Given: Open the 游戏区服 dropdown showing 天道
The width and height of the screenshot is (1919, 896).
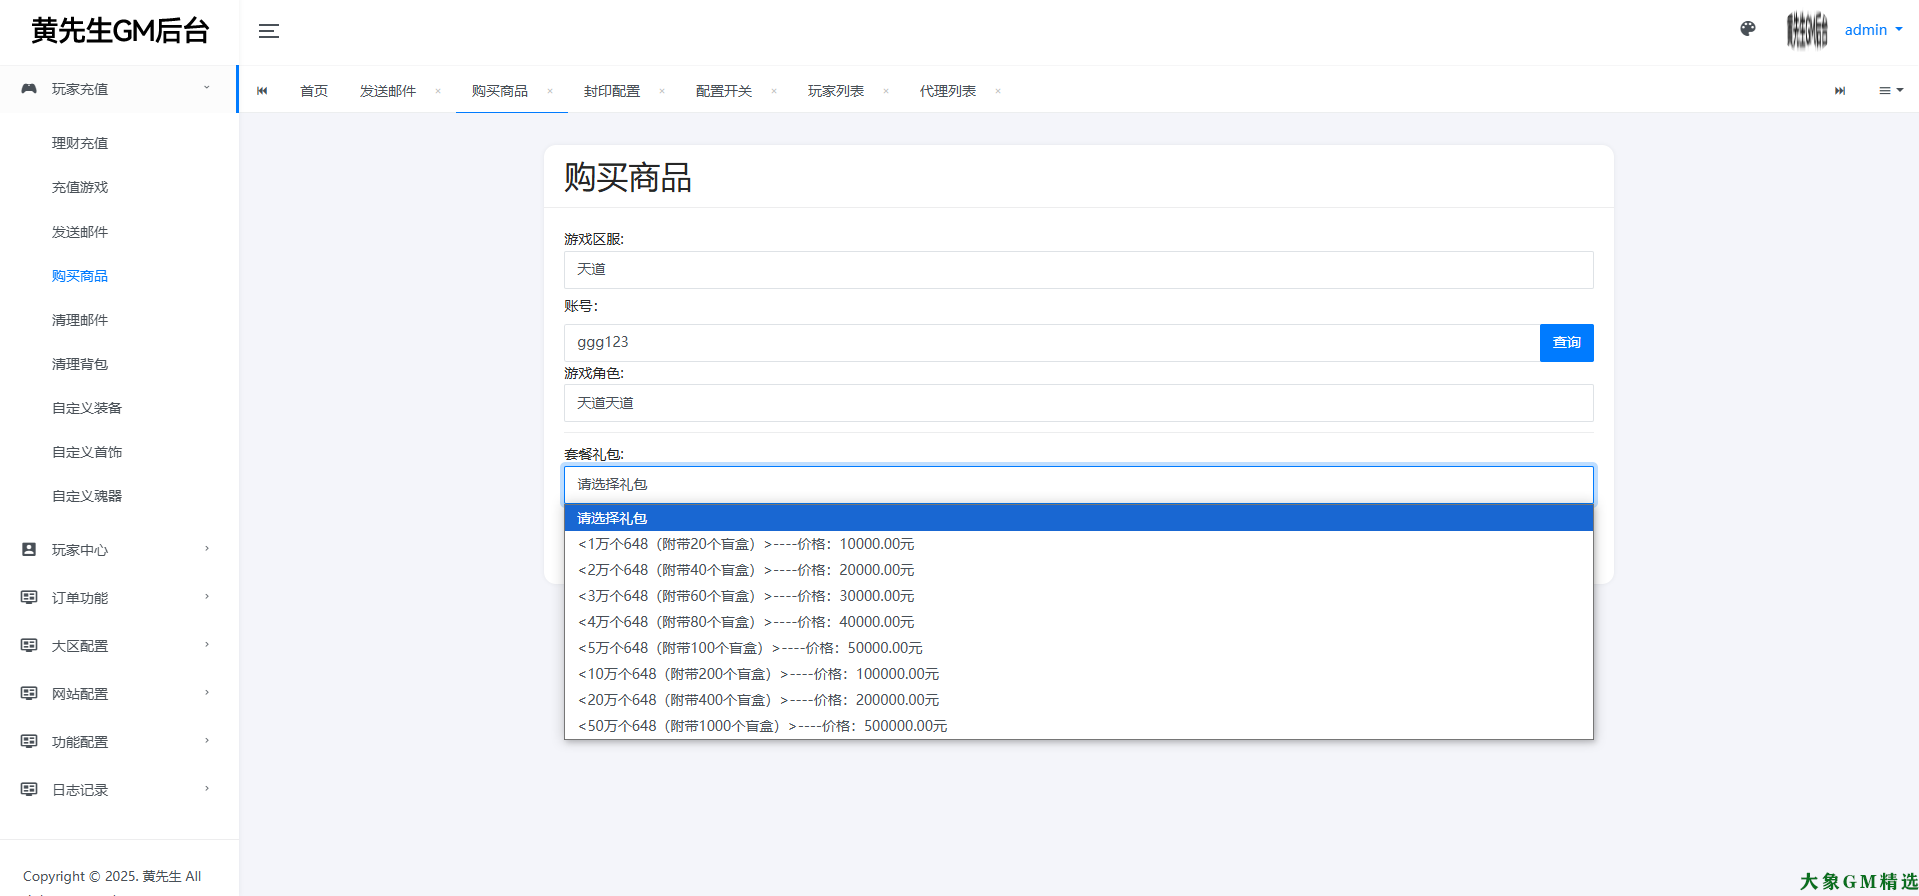Looking at the screenshot, I should point(1078,270).
